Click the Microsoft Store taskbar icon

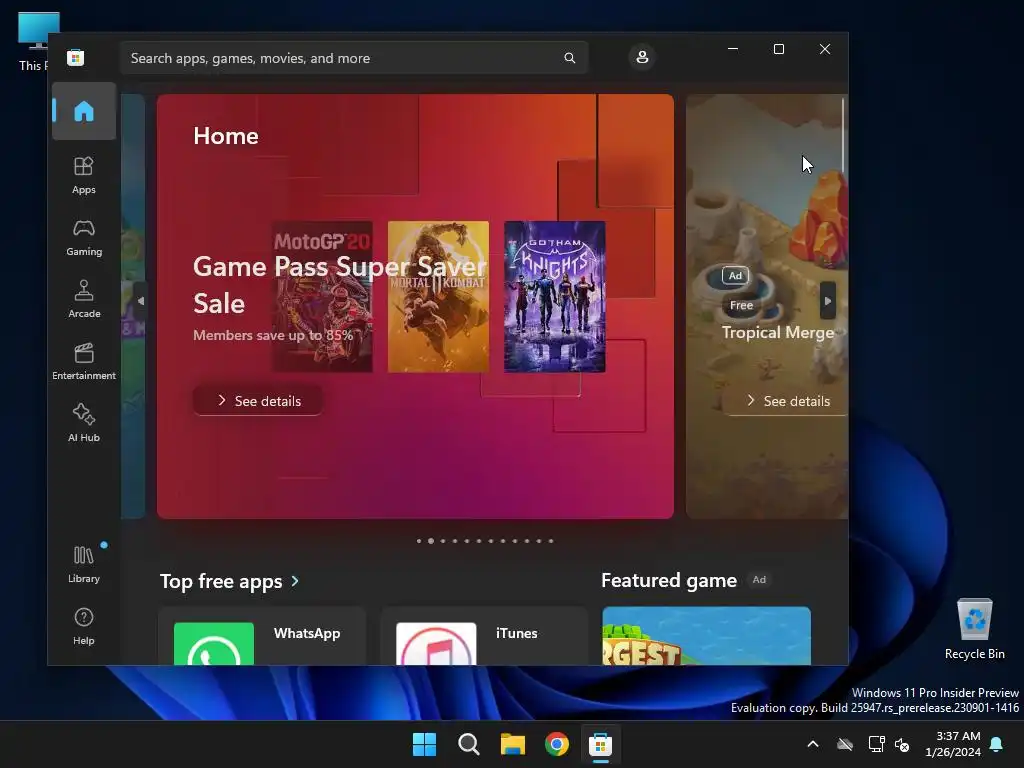click(x=600, y=744)
